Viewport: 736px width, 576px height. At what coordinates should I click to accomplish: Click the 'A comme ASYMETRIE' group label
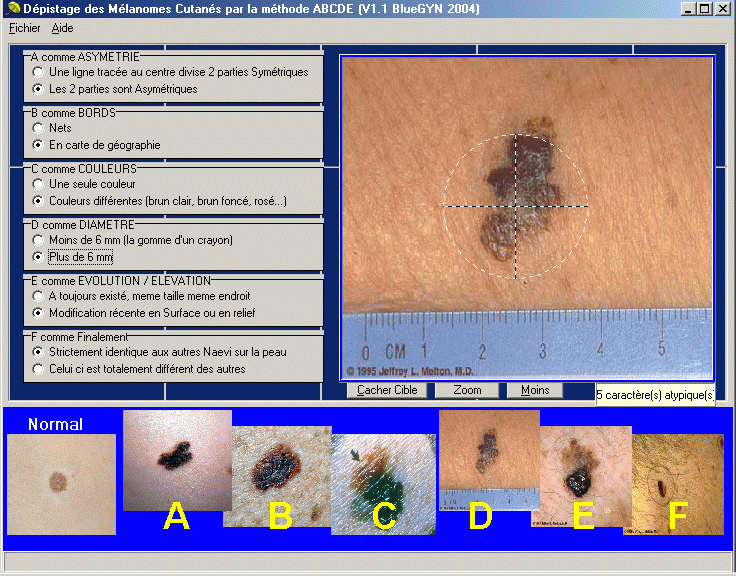tap(85, 57)
